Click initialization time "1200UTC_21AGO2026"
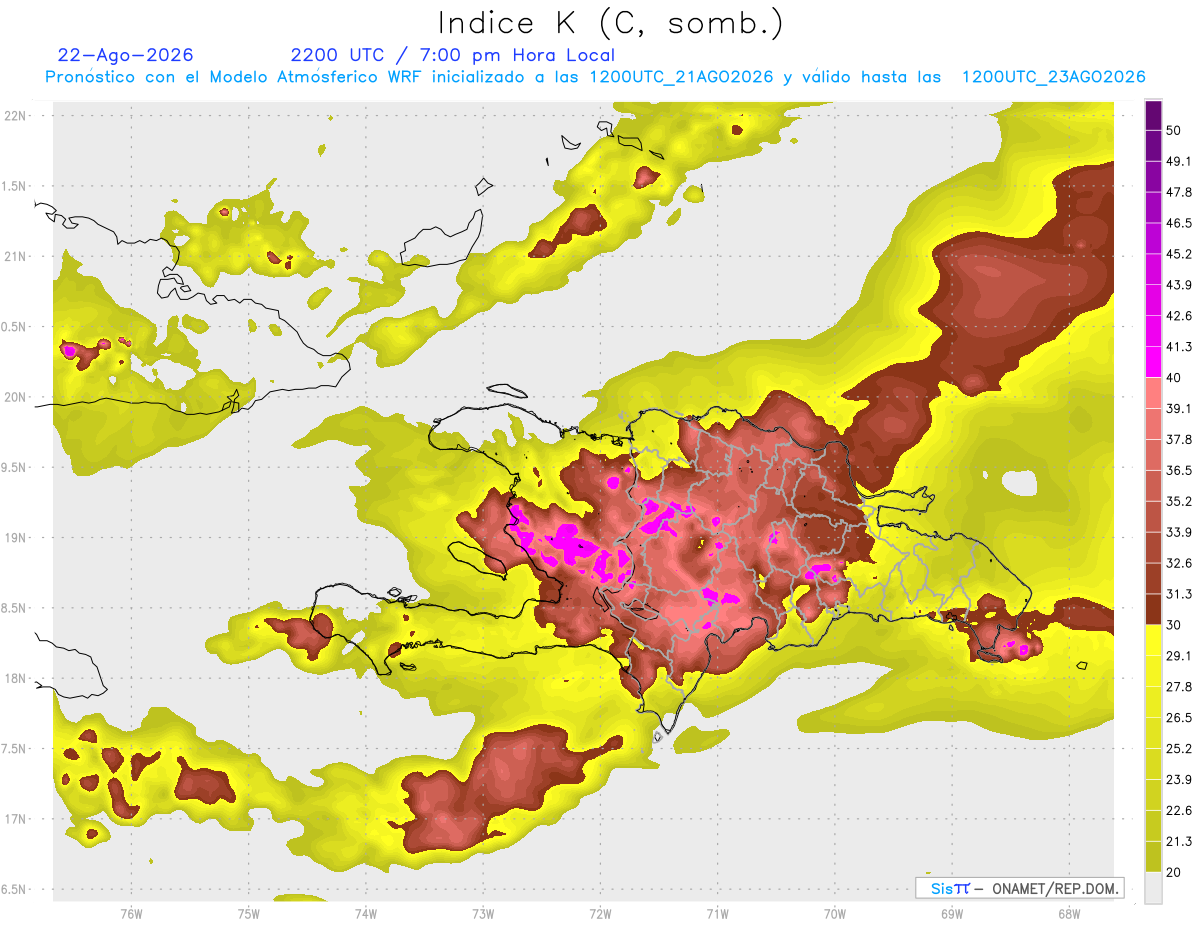1200x927 pixels. (x=680, y=77)
